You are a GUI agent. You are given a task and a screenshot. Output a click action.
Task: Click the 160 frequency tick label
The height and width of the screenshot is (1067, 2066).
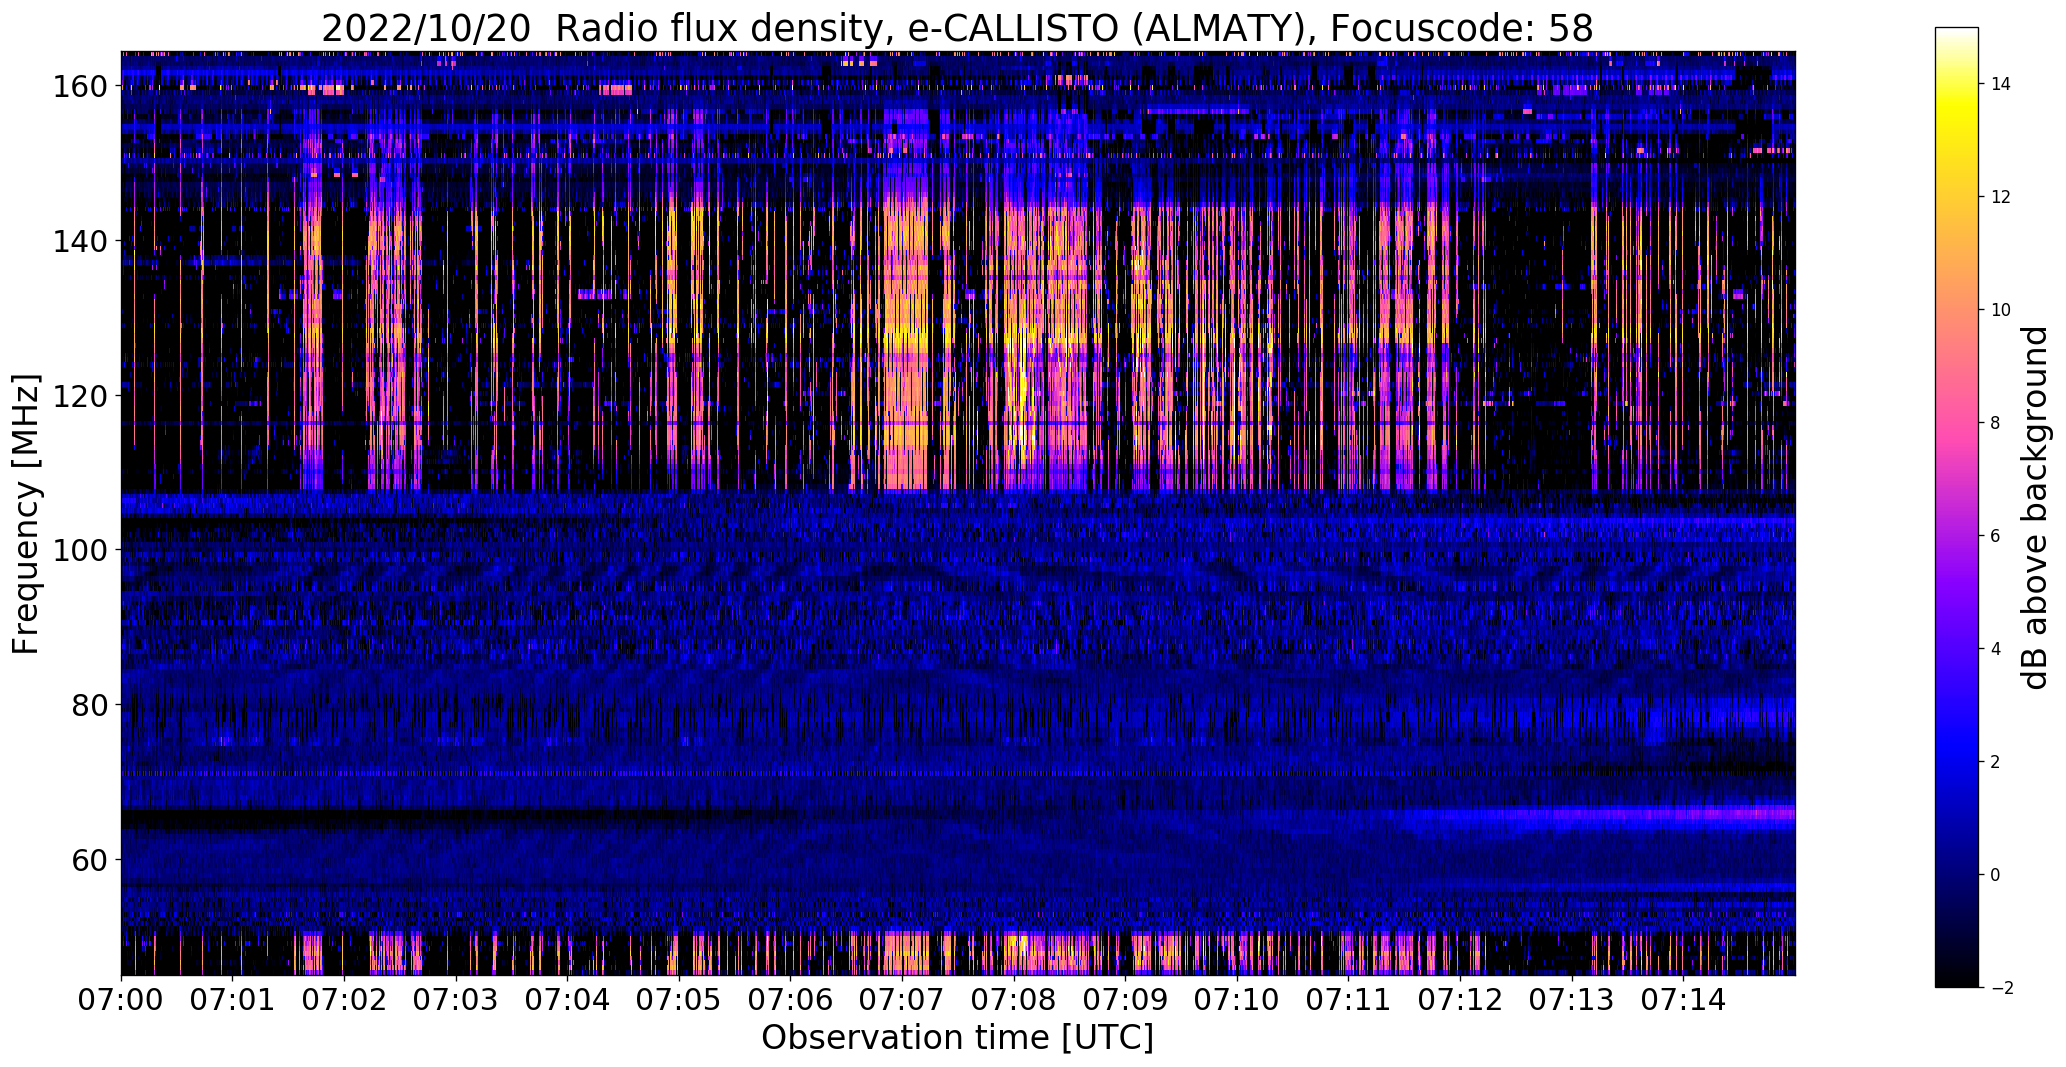pyautogui.click(x=82, y=87)
